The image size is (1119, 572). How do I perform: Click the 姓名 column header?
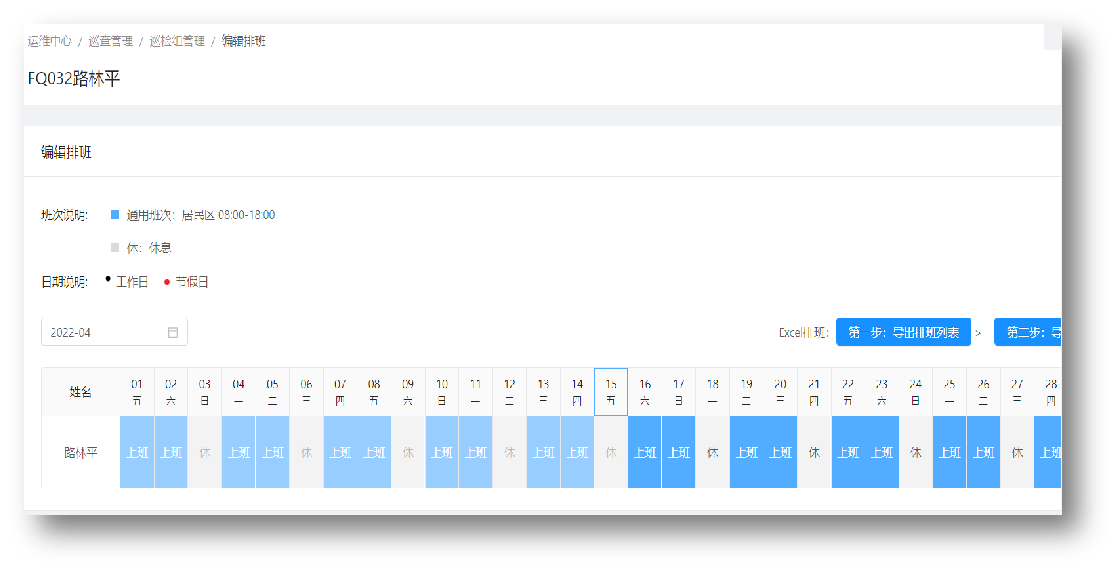point(80,392)
